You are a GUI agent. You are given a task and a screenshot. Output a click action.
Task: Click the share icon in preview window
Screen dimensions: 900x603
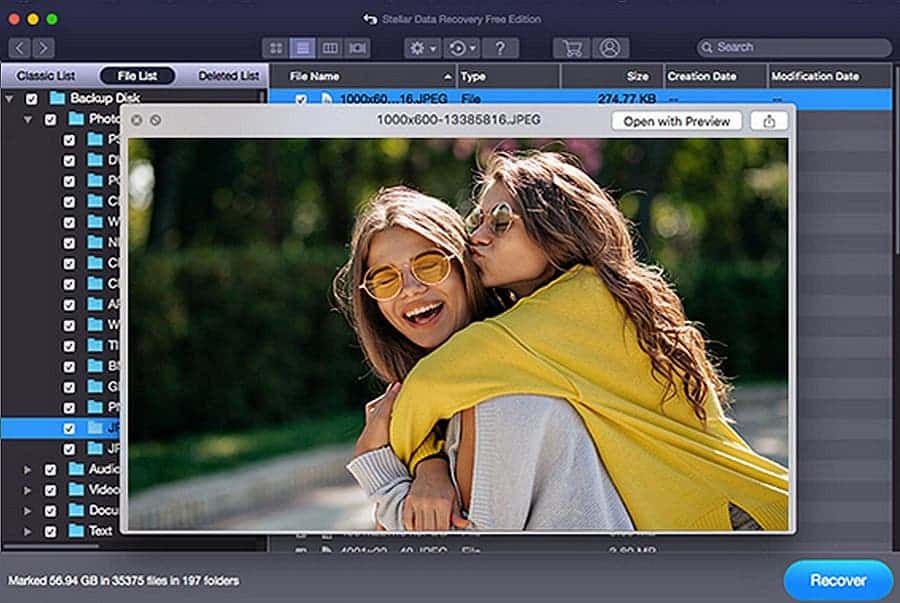point(769,121)
